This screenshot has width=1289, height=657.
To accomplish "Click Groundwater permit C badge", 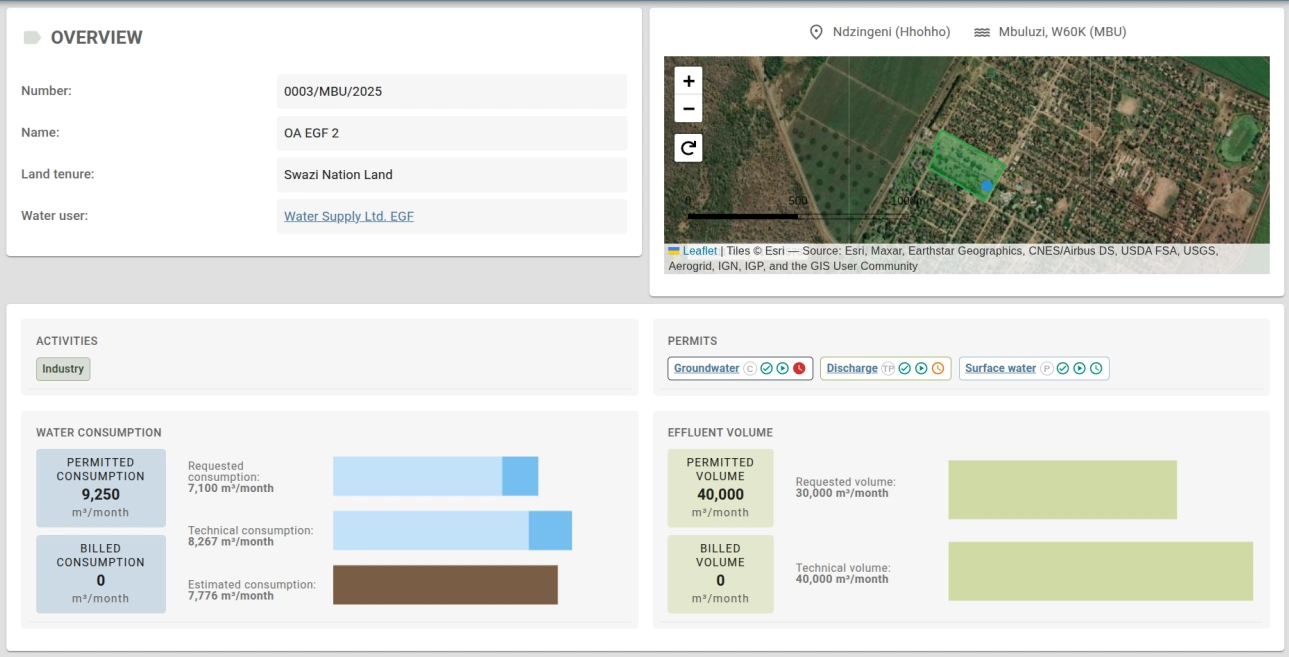I will tap(750, 369).
